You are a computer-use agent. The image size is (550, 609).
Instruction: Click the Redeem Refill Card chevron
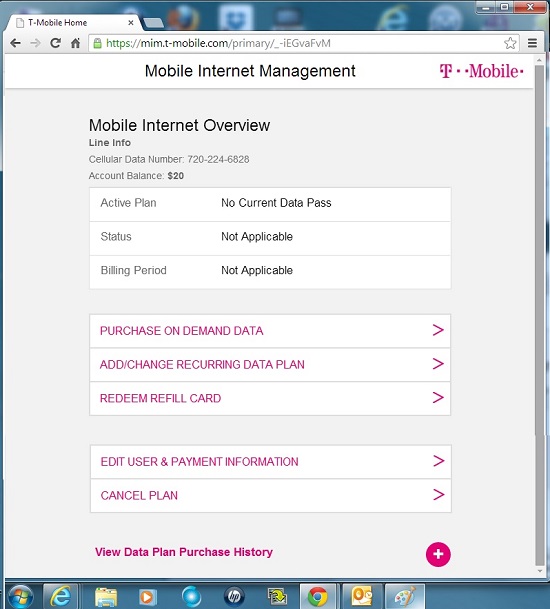tap(438, 398)
